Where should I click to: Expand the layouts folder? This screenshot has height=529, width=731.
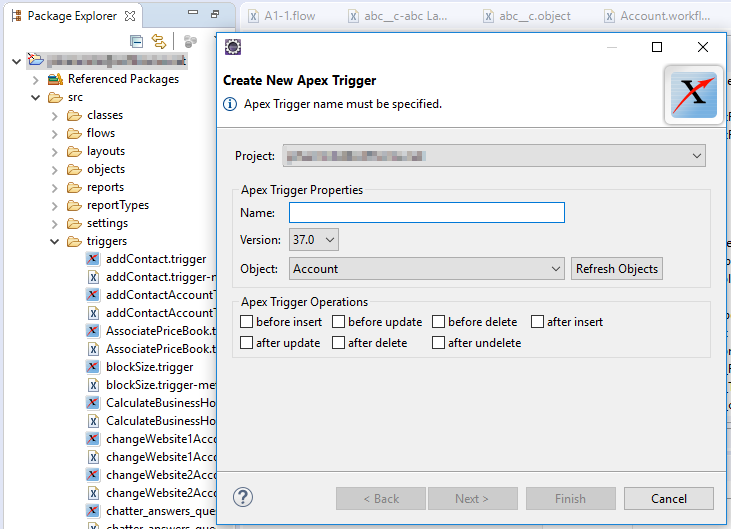(x=55, y=152)
